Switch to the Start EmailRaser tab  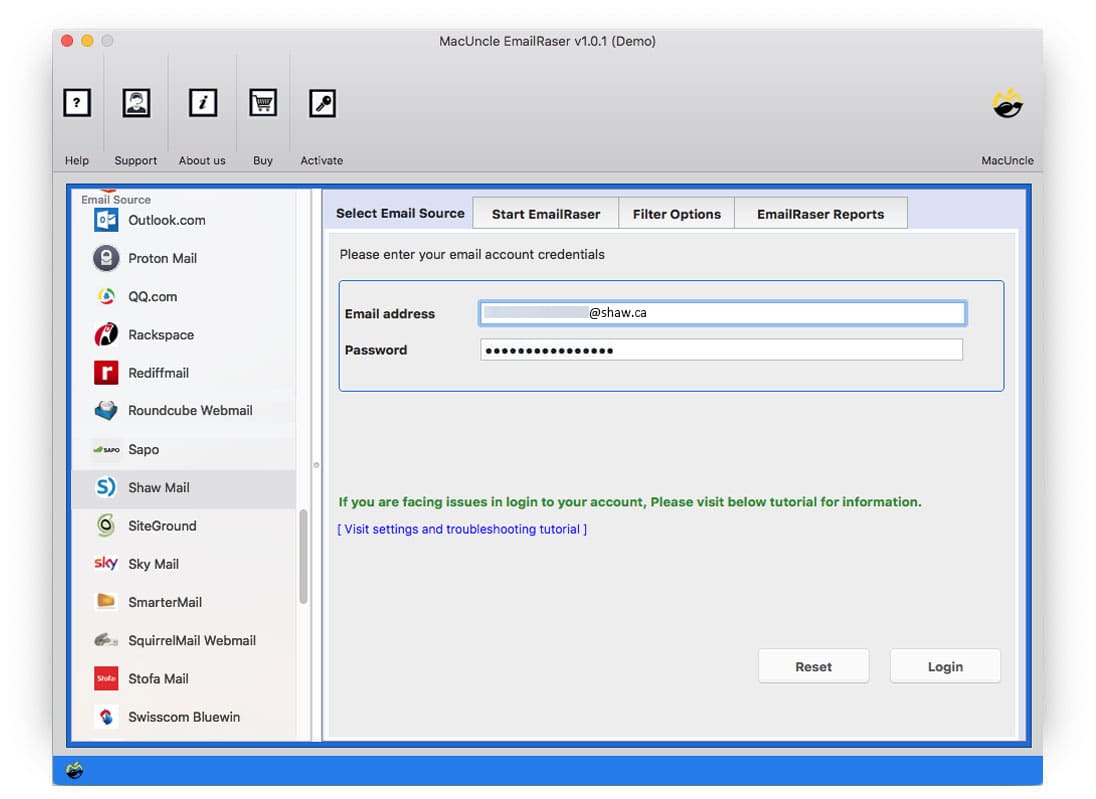pyautogui.click(x=546, y=214)
